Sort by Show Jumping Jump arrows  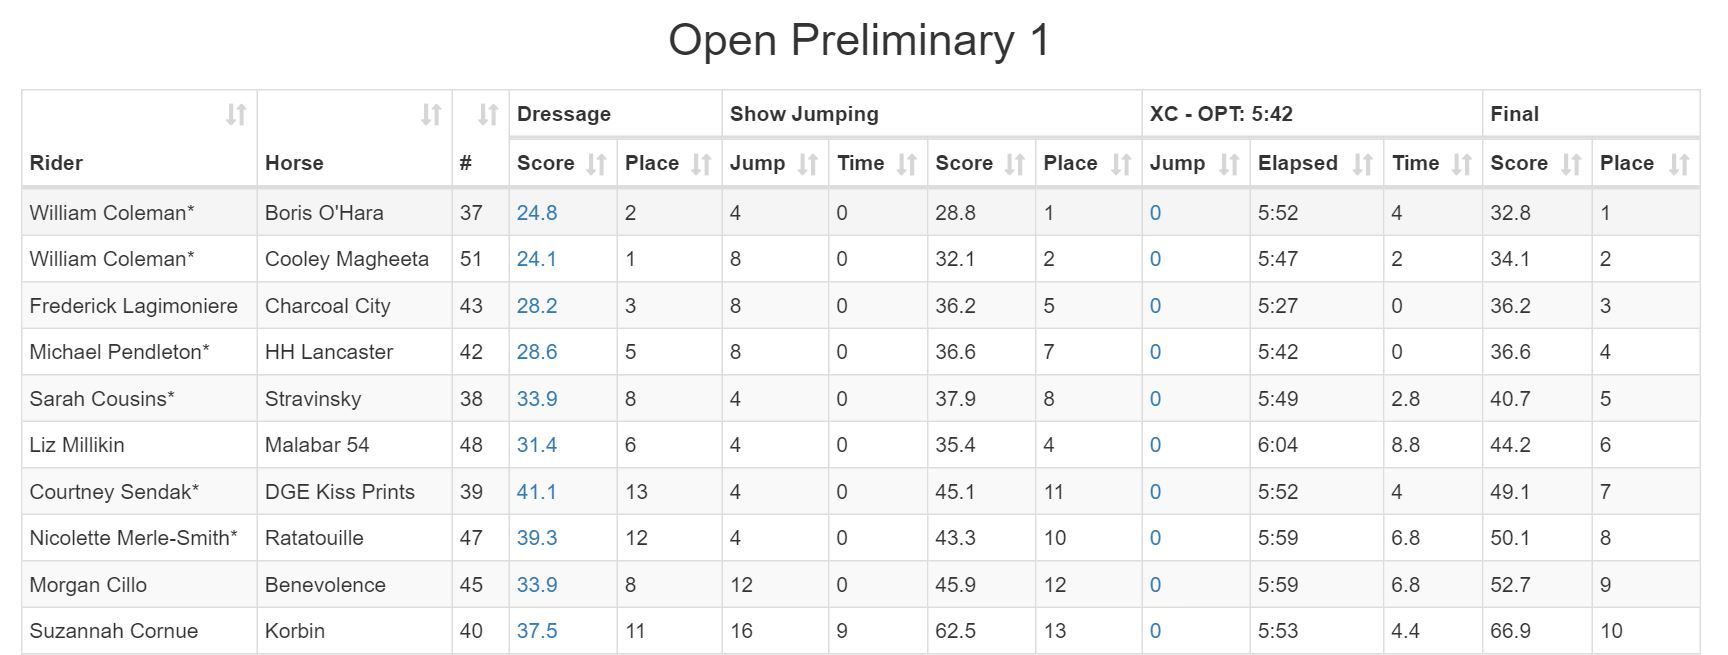coord(808,164)
